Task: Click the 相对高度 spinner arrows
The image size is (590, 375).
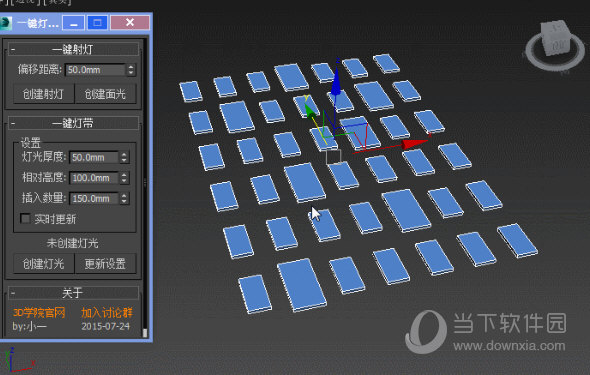Action: [x=124, y=178]
